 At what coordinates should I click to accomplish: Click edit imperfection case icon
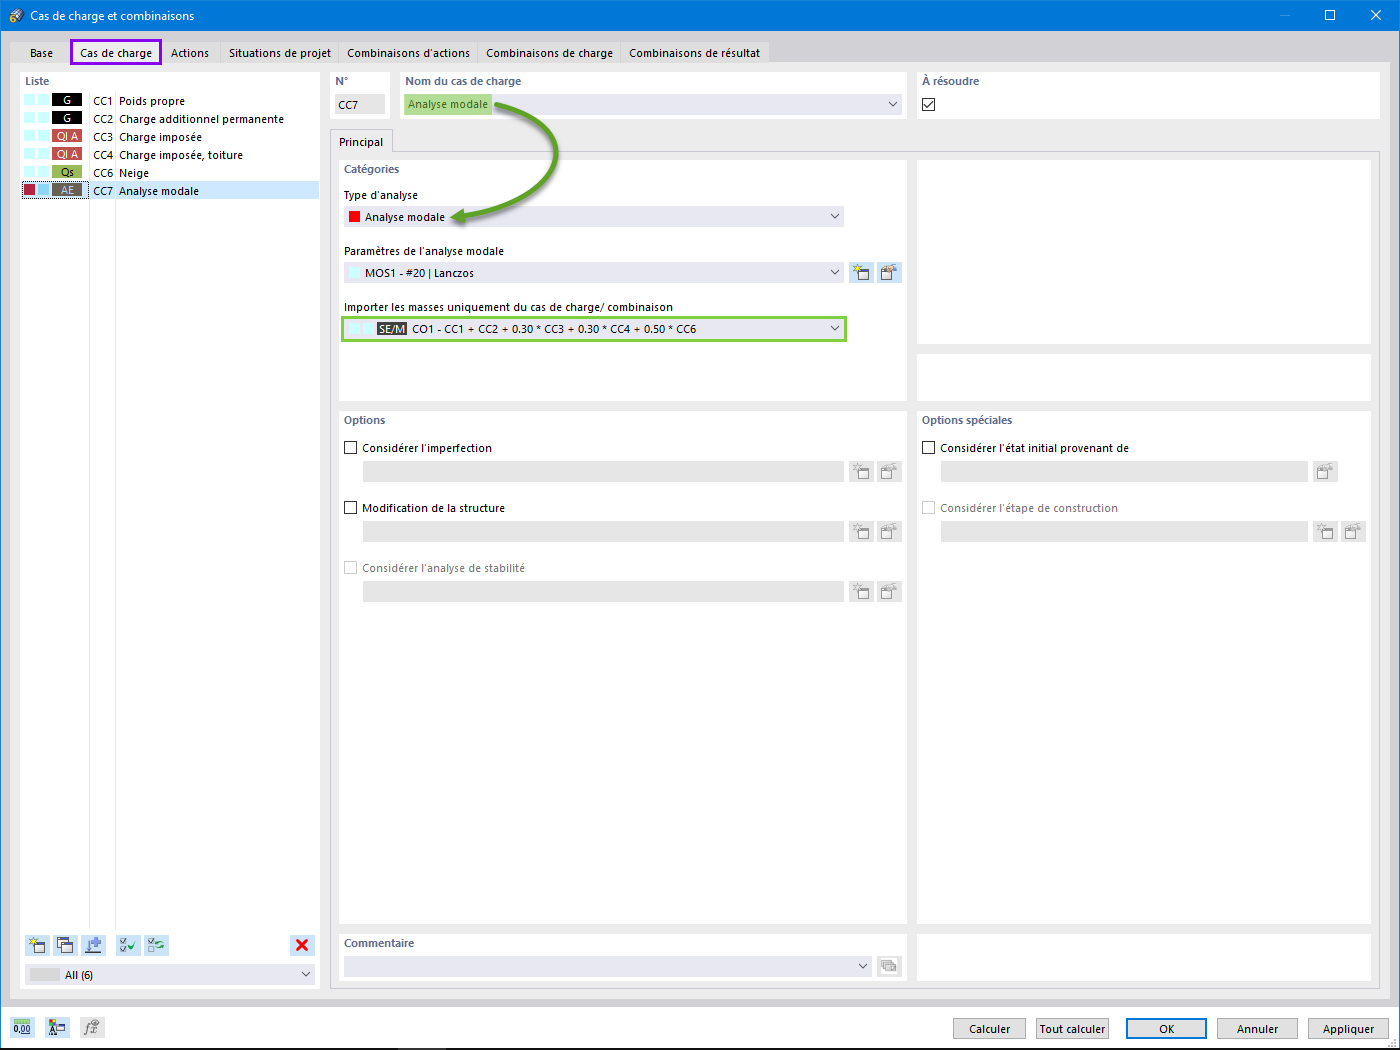[889, 471]
